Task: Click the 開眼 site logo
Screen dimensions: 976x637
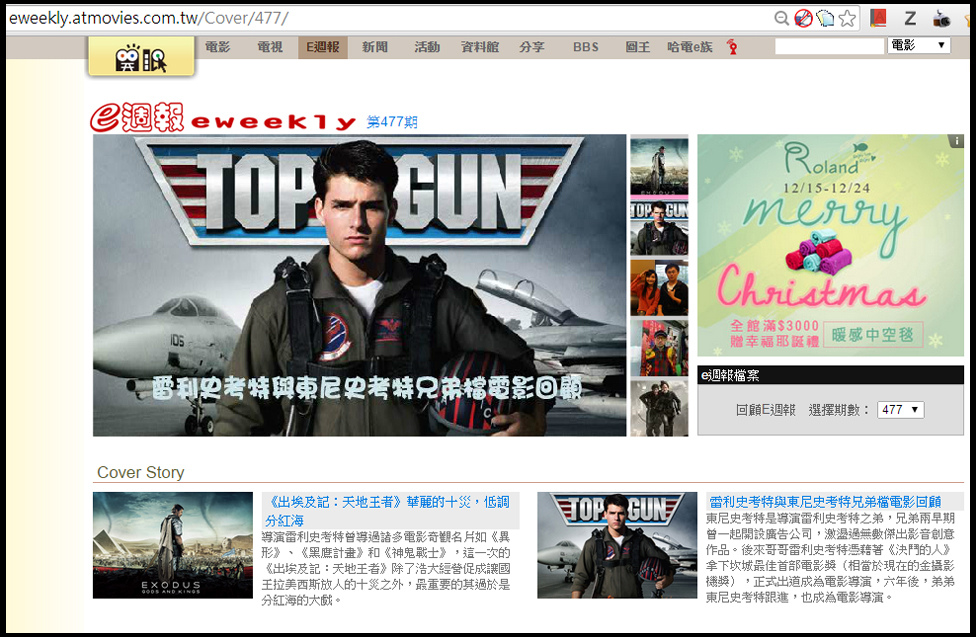Action: point(141,57)
